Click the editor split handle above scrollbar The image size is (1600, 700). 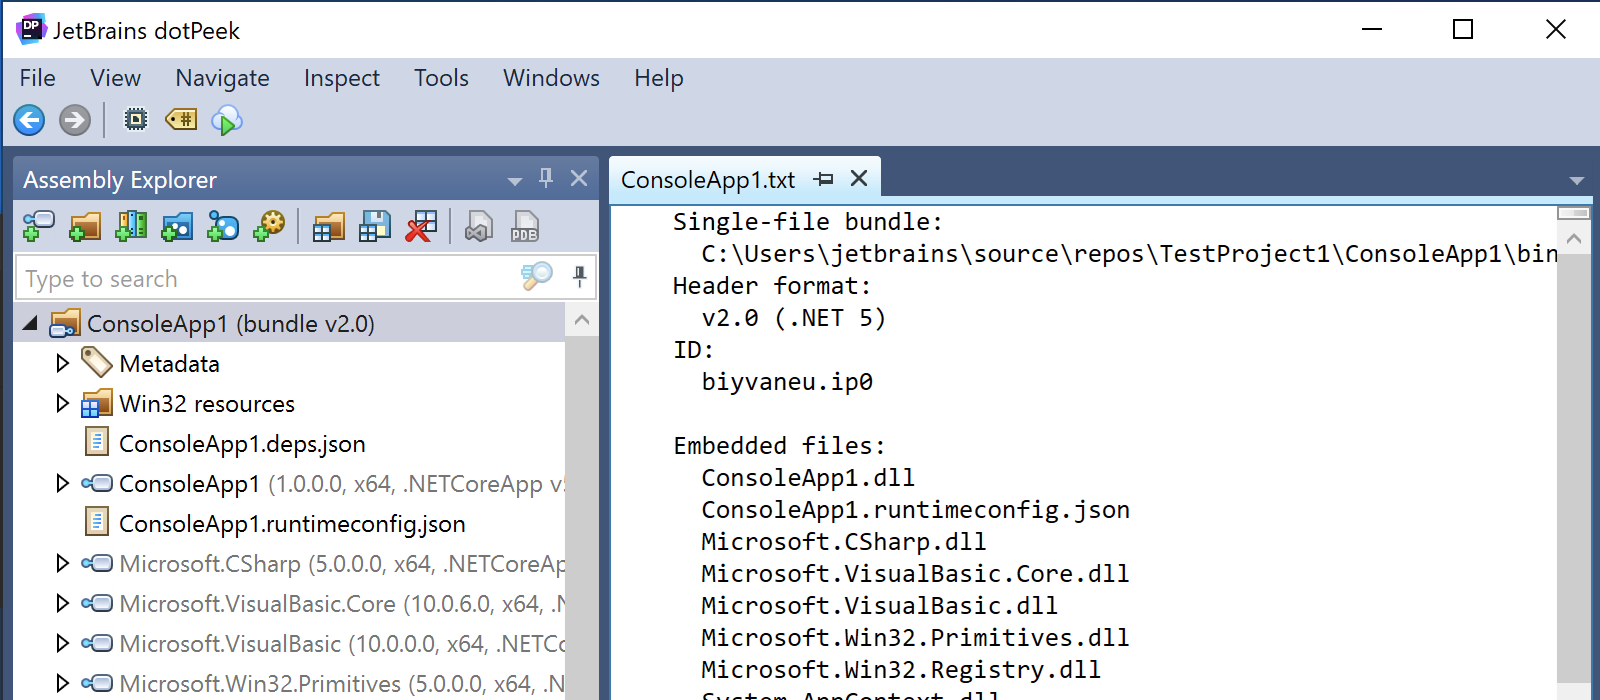[x=1574, y=213]
